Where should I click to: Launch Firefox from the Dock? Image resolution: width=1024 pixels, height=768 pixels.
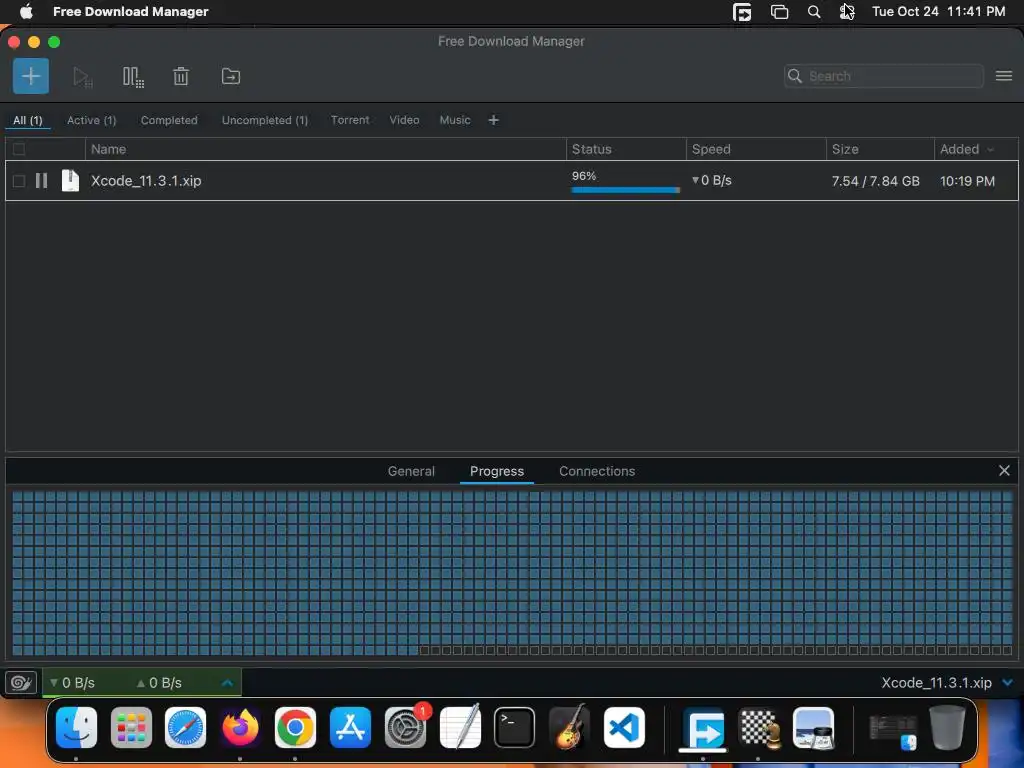240,728
